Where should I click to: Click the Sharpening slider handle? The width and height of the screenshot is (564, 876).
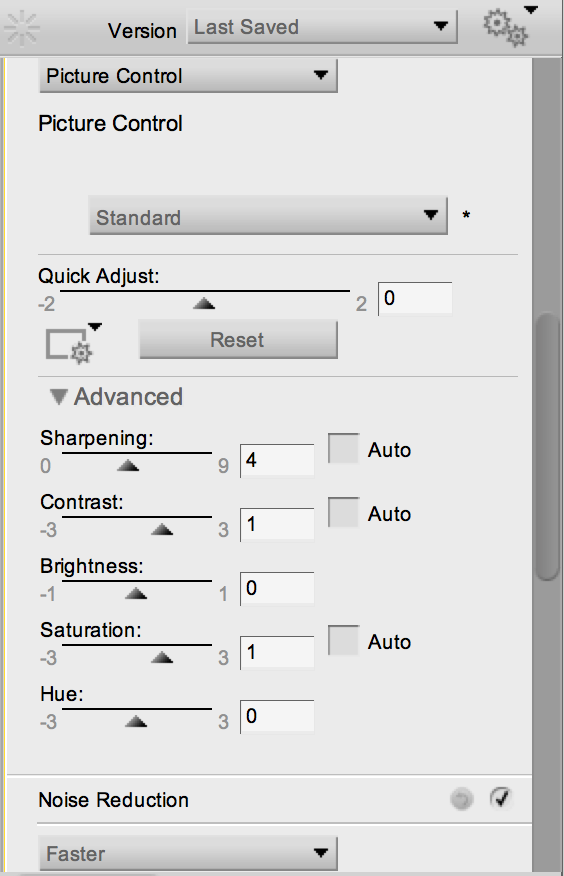point(128,465)
